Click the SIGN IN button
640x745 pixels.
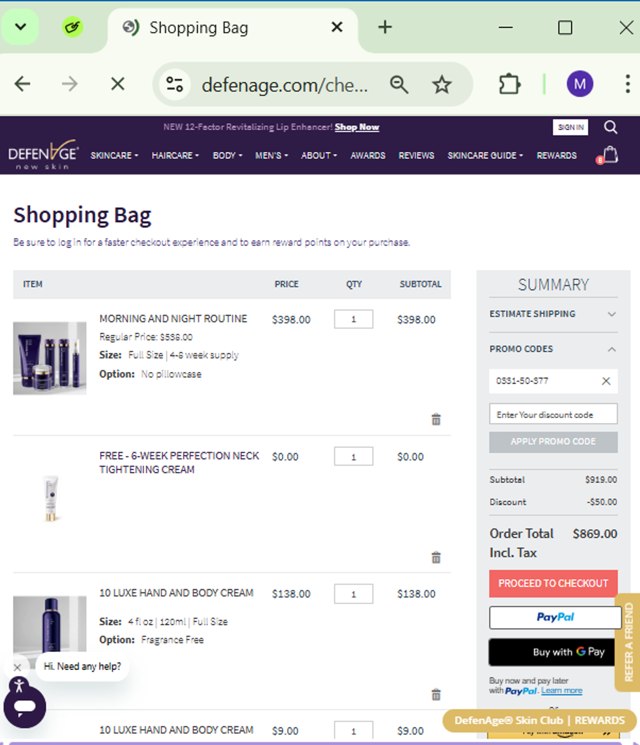point(570,127)
